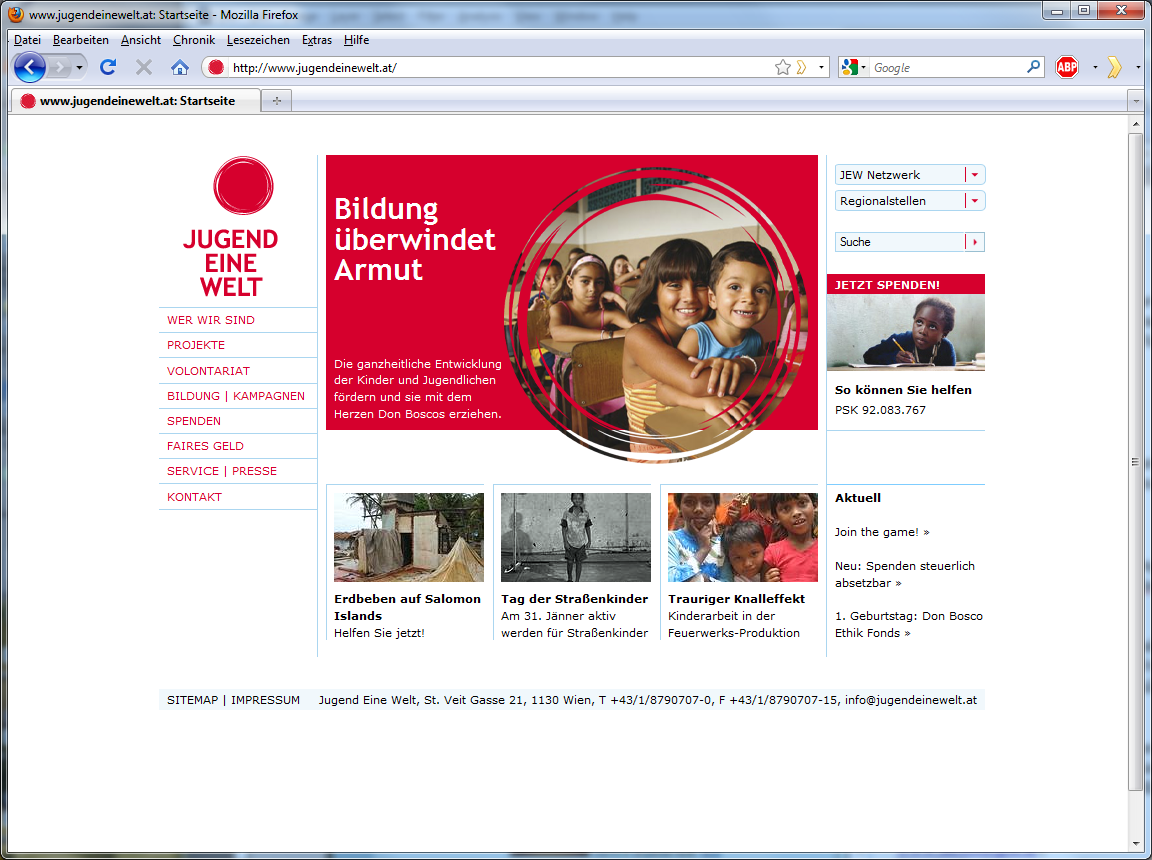Screen dimensions: 1152x860
Task: Open the Bearbeiten menu
Action: click(x=81, y=40)
